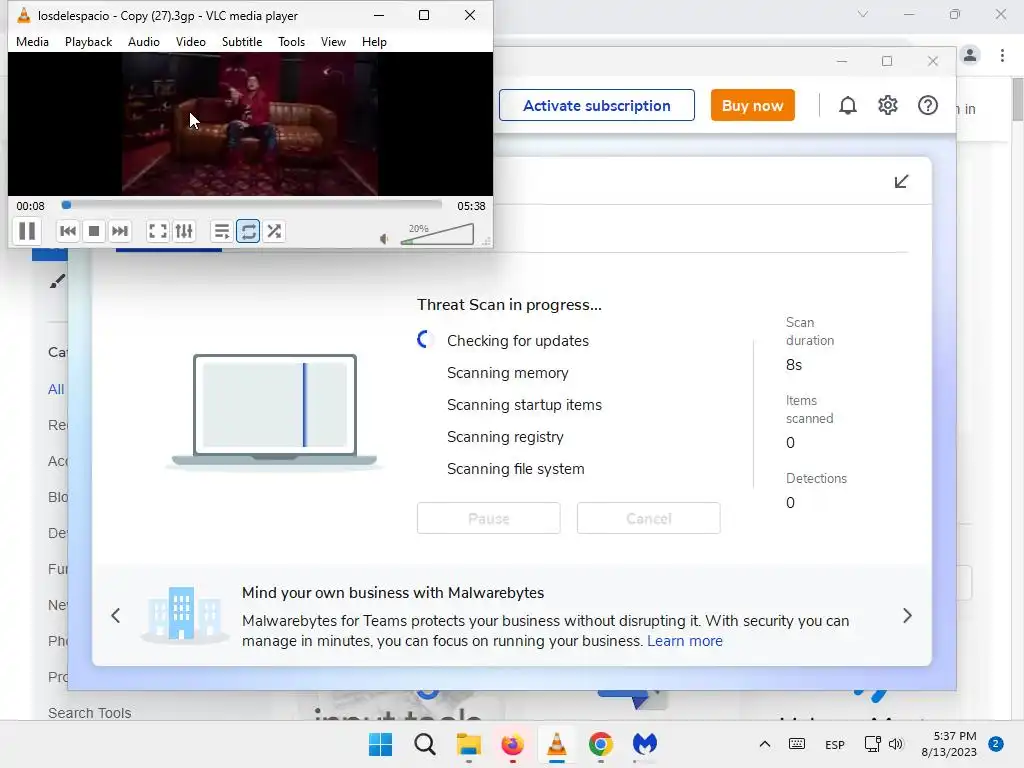Pause the Threat Scan
The width and height of the screenshot is (1024, 768).
[x=488, y=519]
